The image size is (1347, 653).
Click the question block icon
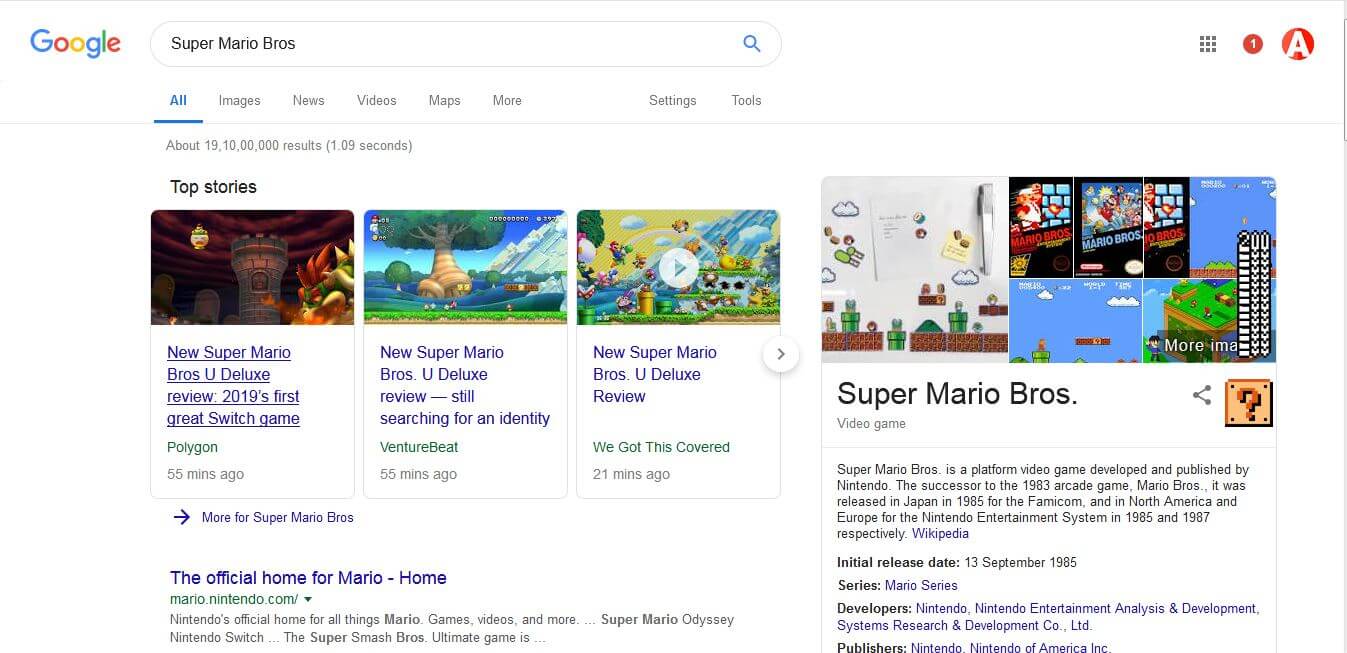1249,403
